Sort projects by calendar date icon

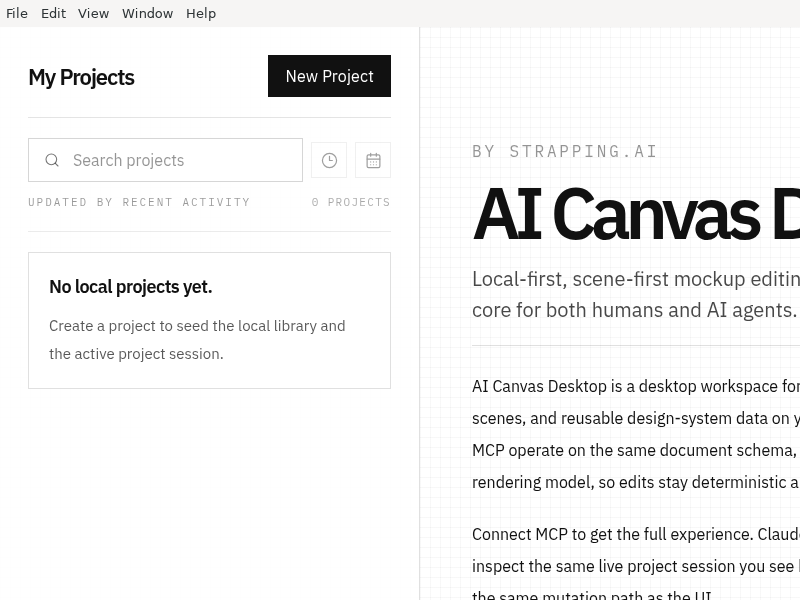373,160
